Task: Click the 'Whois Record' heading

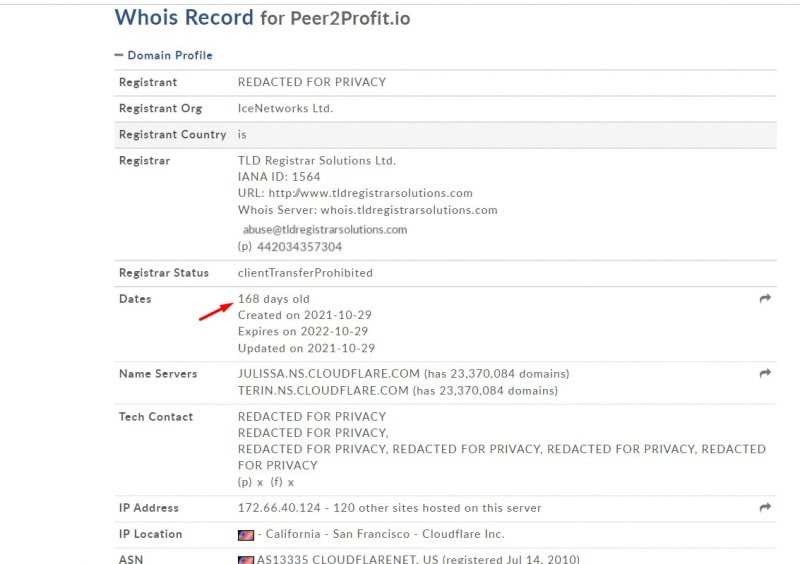Action: tap(184, 18)
